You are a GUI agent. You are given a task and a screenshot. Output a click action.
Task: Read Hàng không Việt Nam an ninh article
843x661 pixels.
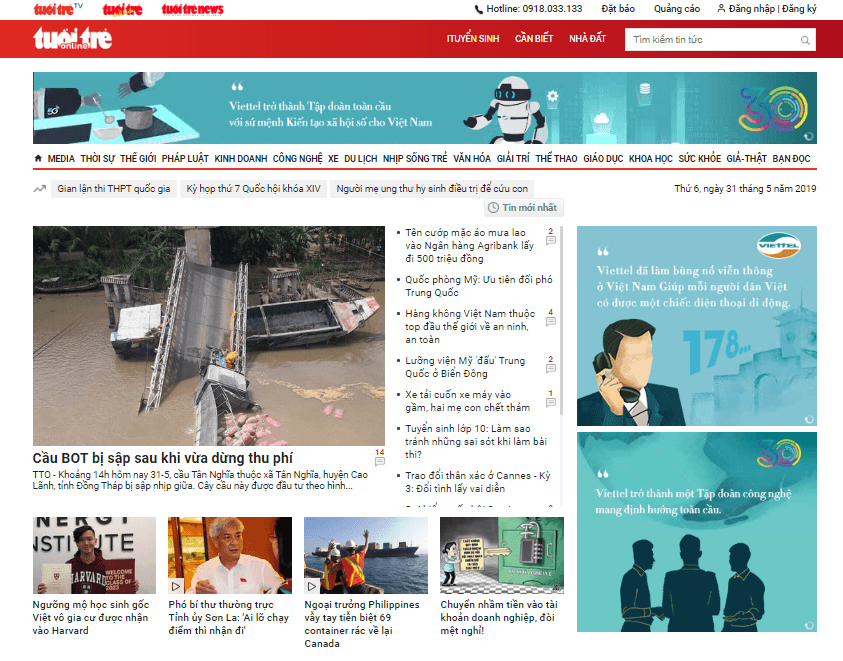point(470,326)
